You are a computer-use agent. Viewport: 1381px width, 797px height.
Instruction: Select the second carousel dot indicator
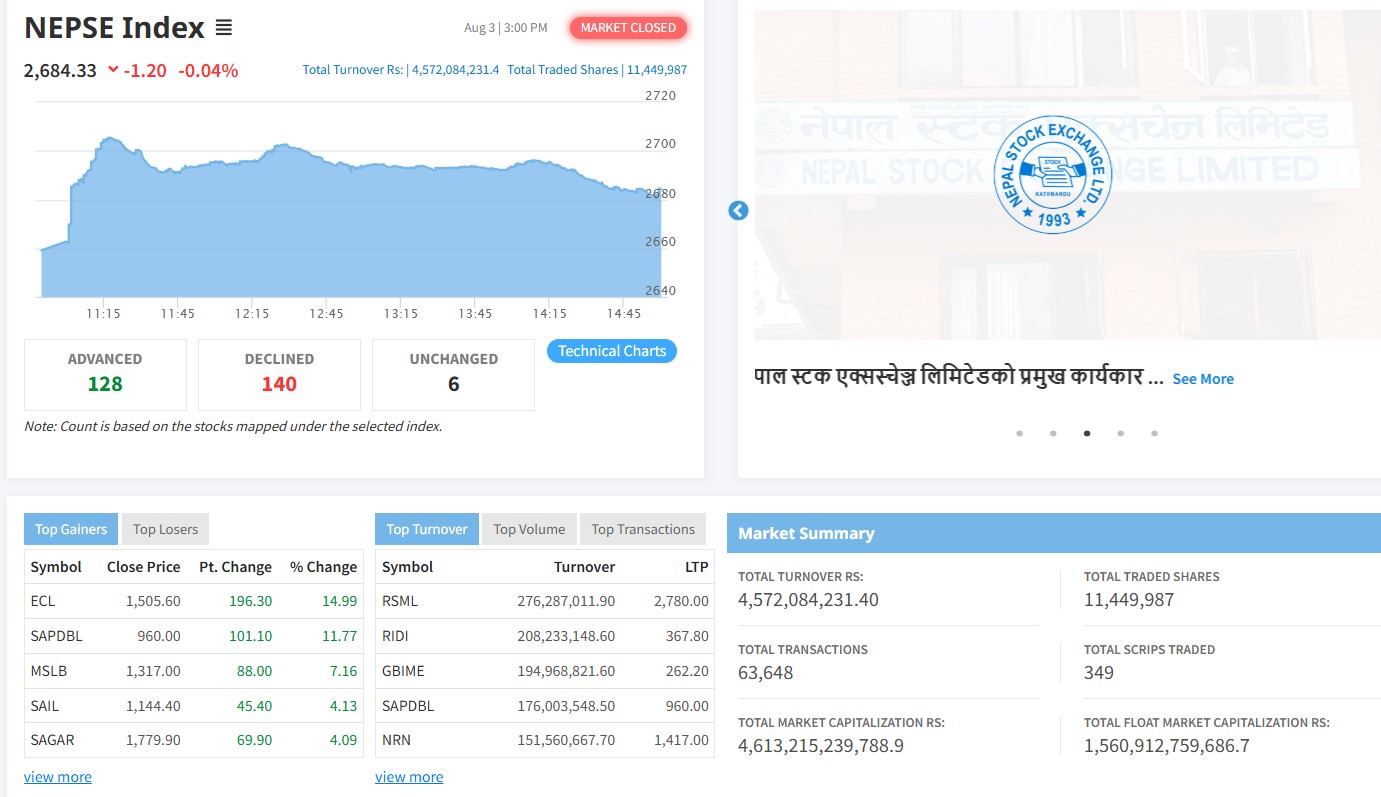(x=1053, y=434)
